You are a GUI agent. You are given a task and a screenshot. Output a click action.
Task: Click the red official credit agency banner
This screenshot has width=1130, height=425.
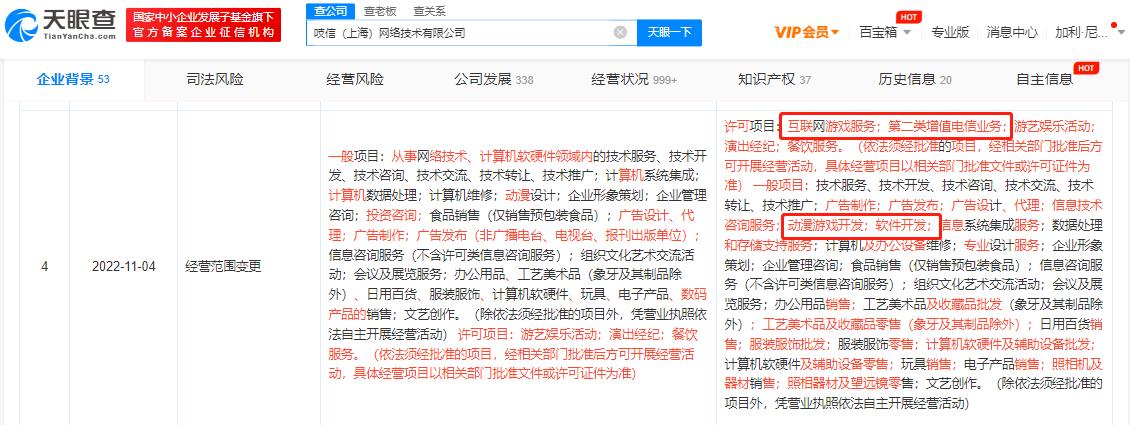coord(203,25)
